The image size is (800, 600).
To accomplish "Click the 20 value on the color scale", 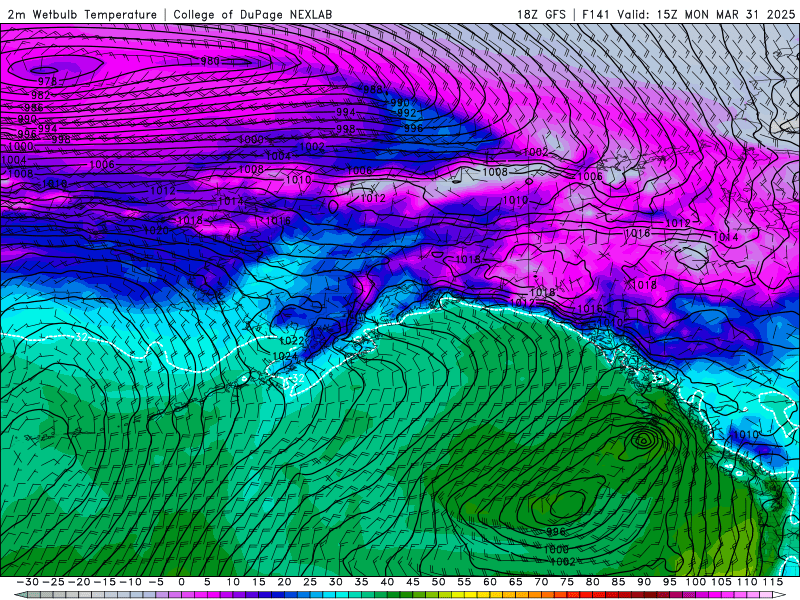I will tap(285, 582).
